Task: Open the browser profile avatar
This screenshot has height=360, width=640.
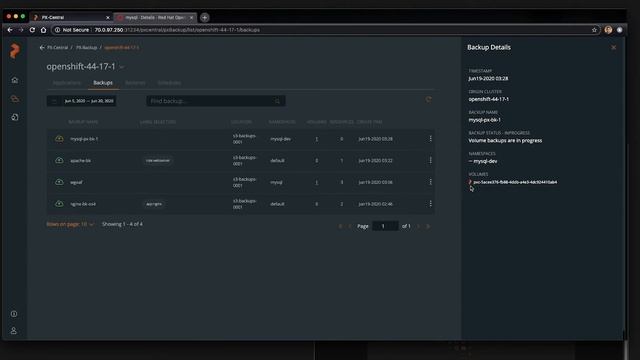Action: click(608, 30)
